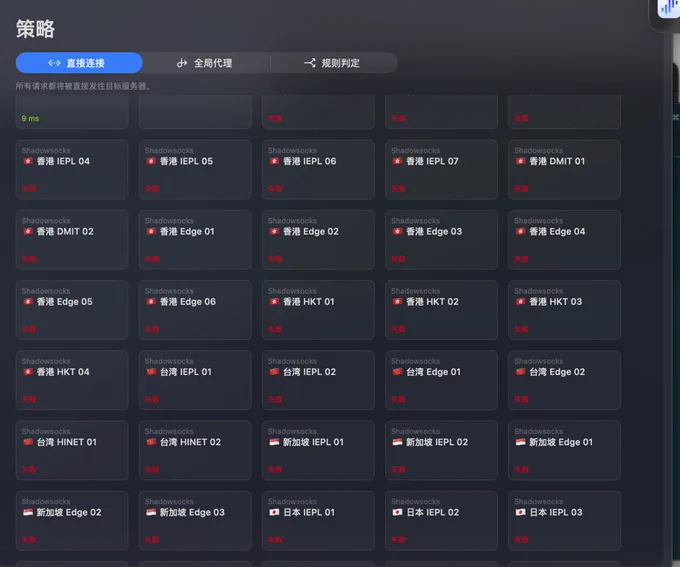The width and height of the screenshot is (680, 567).
Task: Click the 台湾 Edge 01 node name
Action: coord(433,372)
